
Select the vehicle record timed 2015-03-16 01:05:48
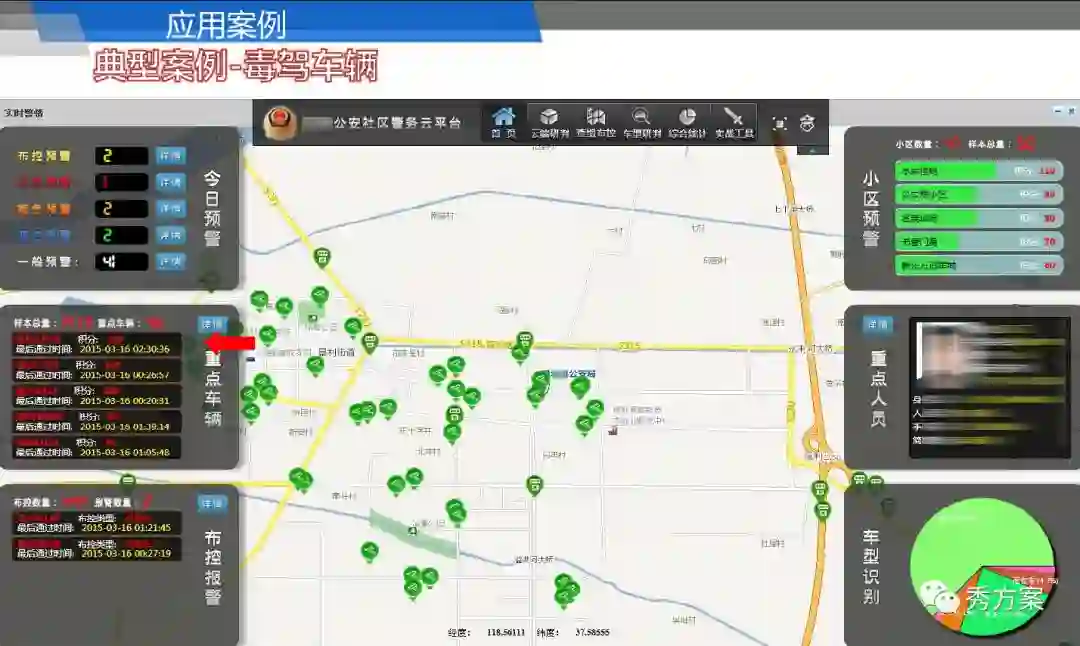pos(96,447)
